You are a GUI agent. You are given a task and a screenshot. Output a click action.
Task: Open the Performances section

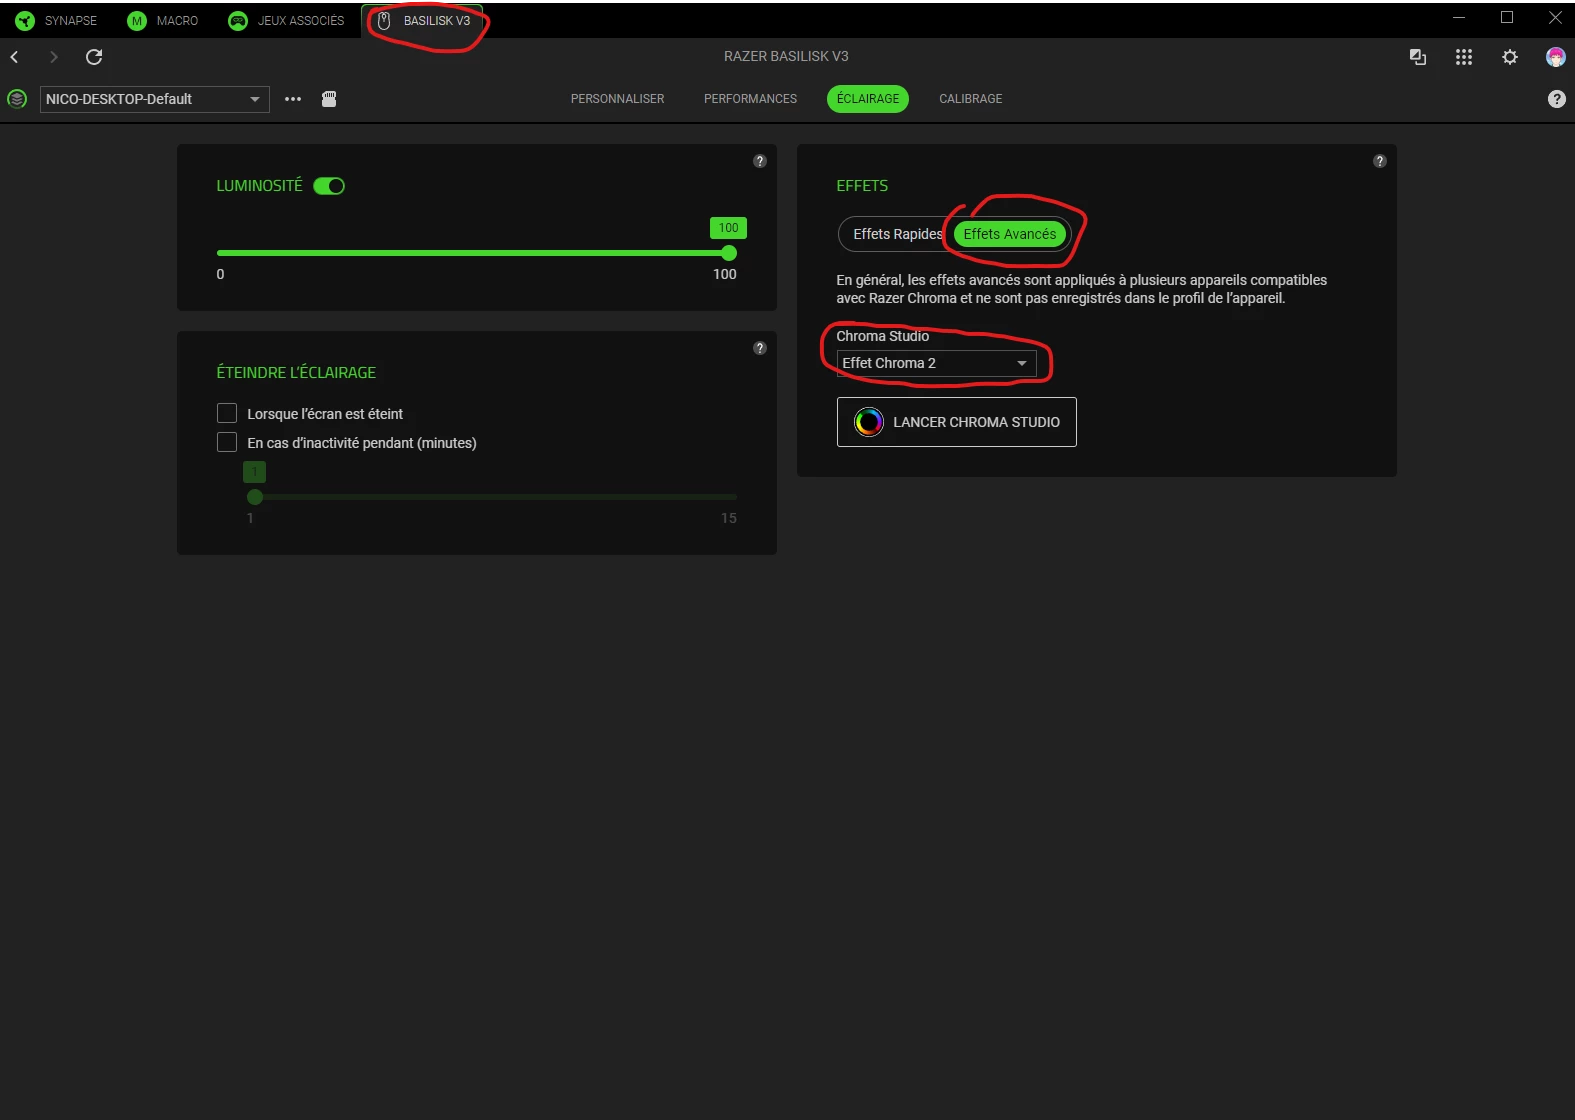pyautogui.click(x=750, y=99)
